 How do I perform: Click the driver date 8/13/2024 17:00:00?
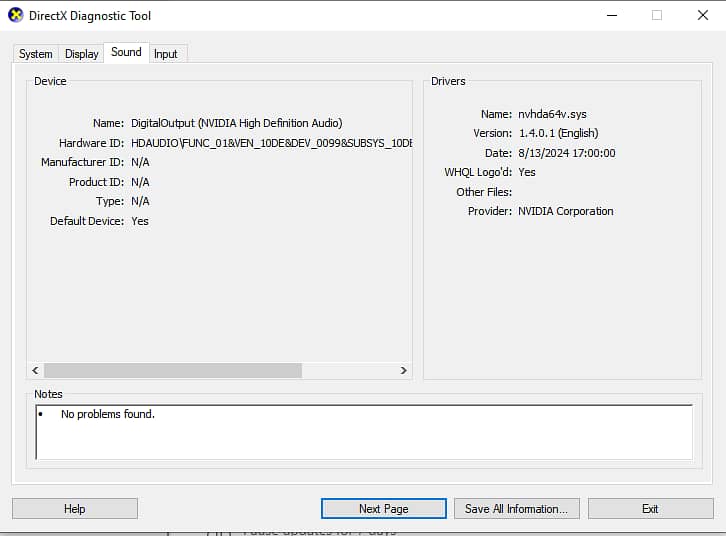click(567, 153)
